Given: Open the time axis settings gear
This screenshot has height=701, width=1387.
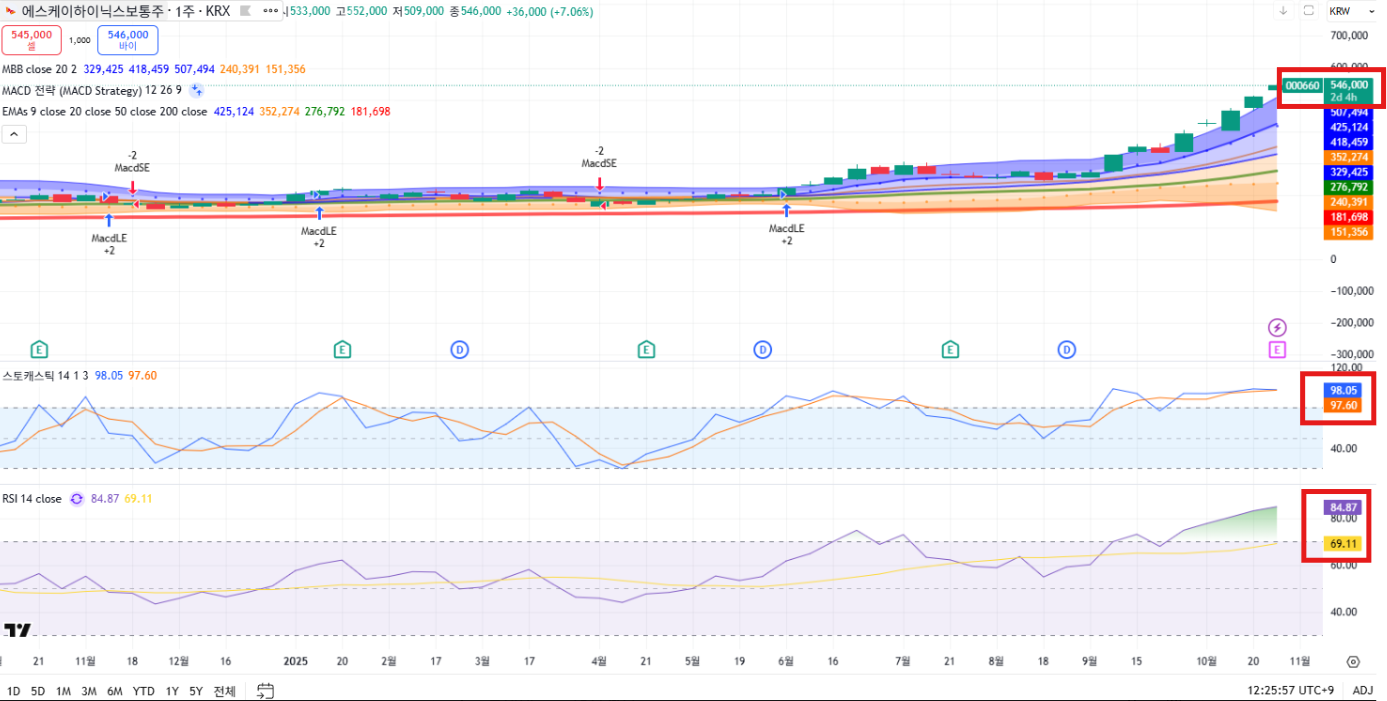Looking at the screenshot, I should 1353,662.
